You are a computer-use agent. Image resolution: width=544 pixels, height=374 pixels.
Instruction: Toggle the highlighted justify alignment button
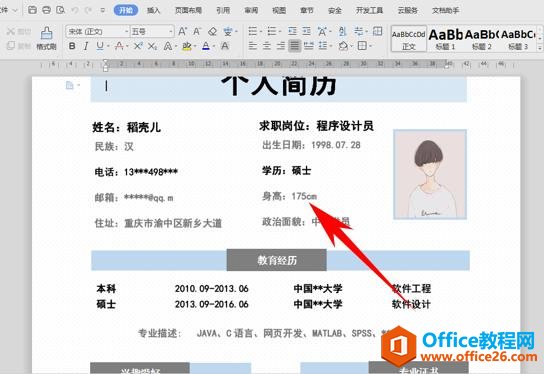click(x=295, y=45)
